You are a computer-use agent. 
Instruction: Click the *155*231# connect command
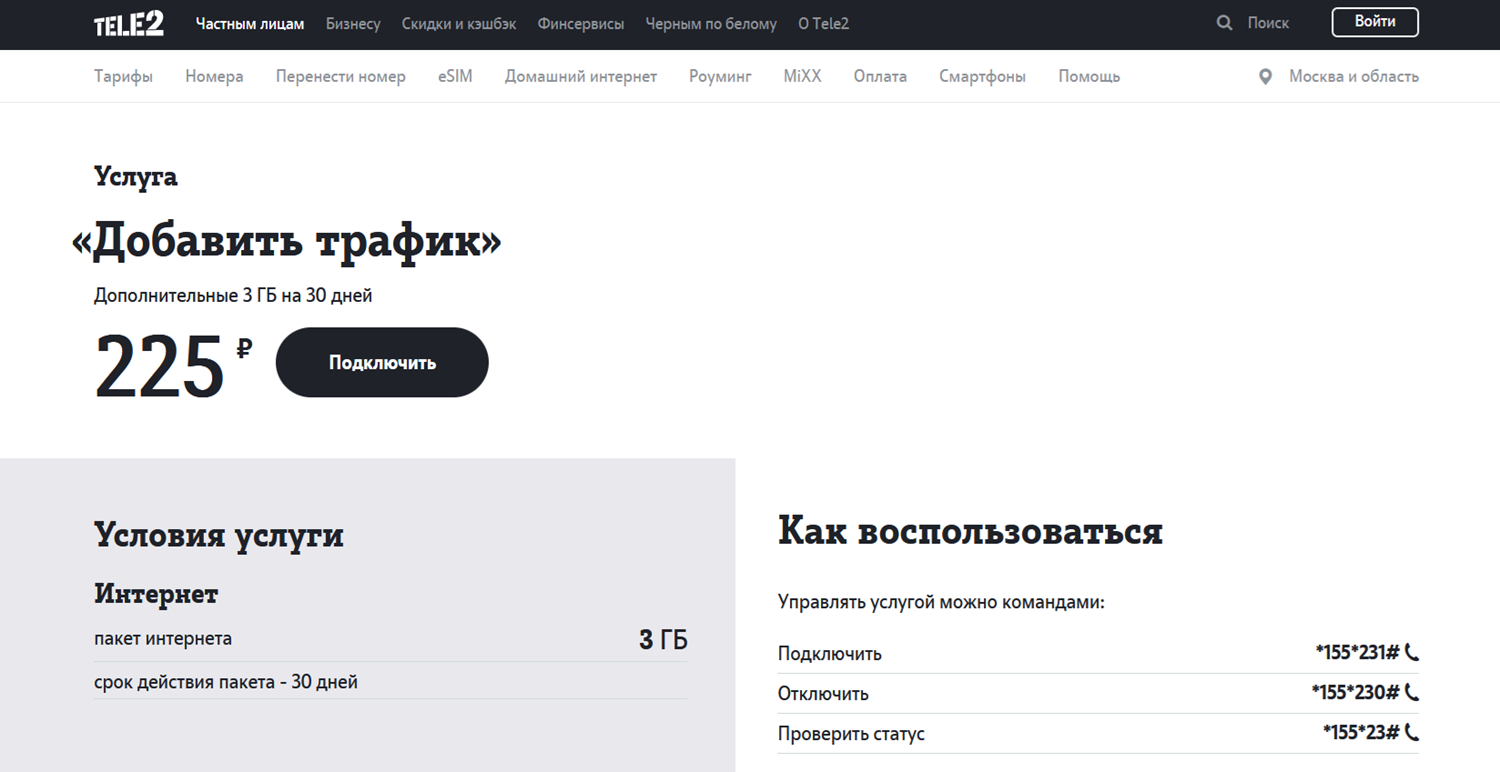tap(1357, 653)
